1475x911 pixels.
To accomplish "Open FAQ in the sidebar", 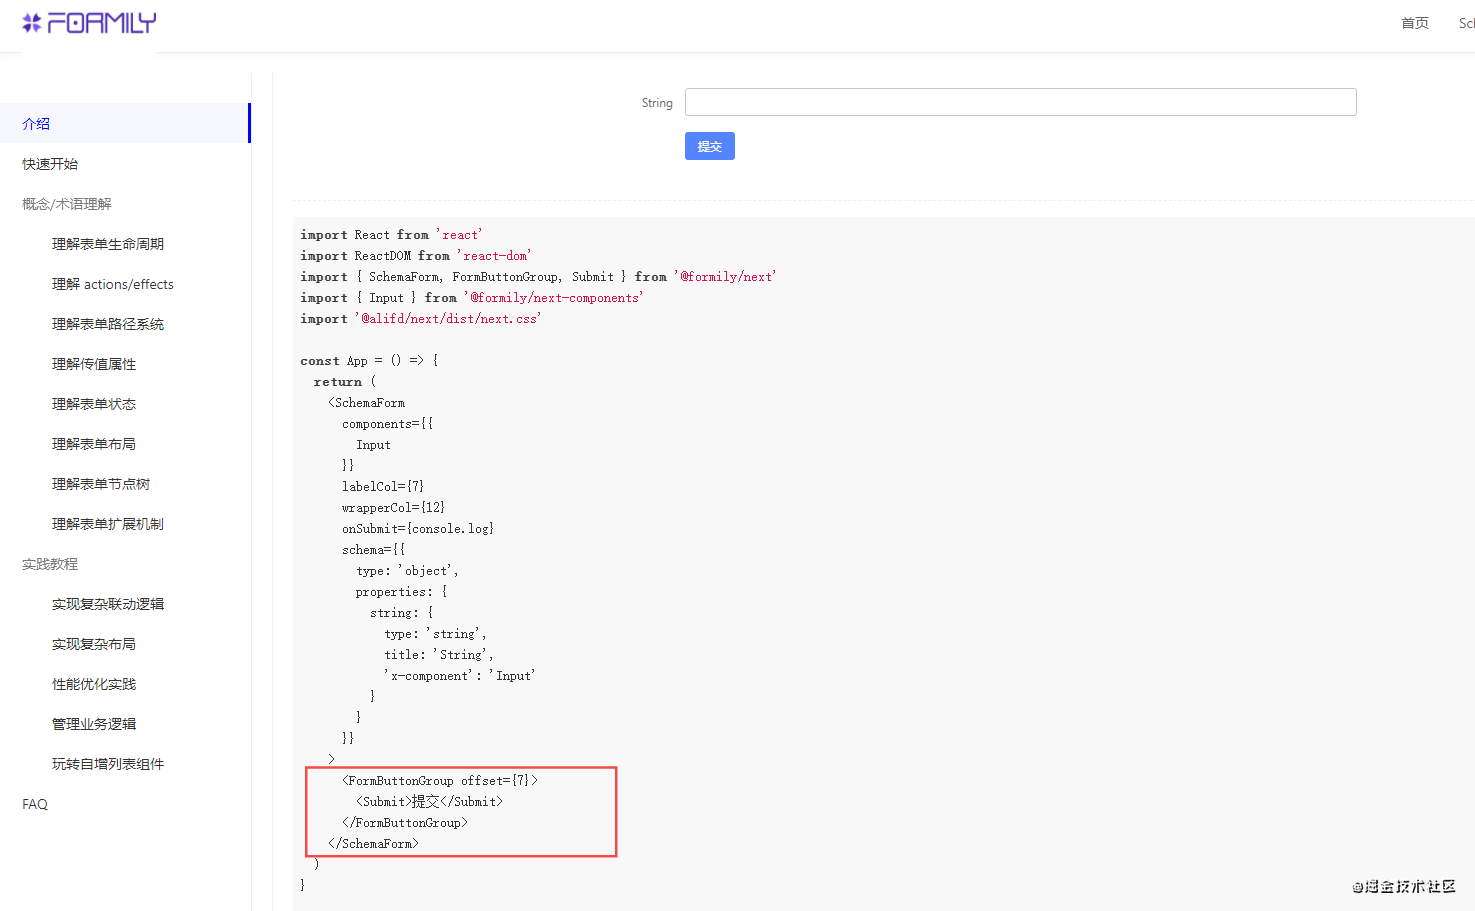I will (x=35, y=804).
